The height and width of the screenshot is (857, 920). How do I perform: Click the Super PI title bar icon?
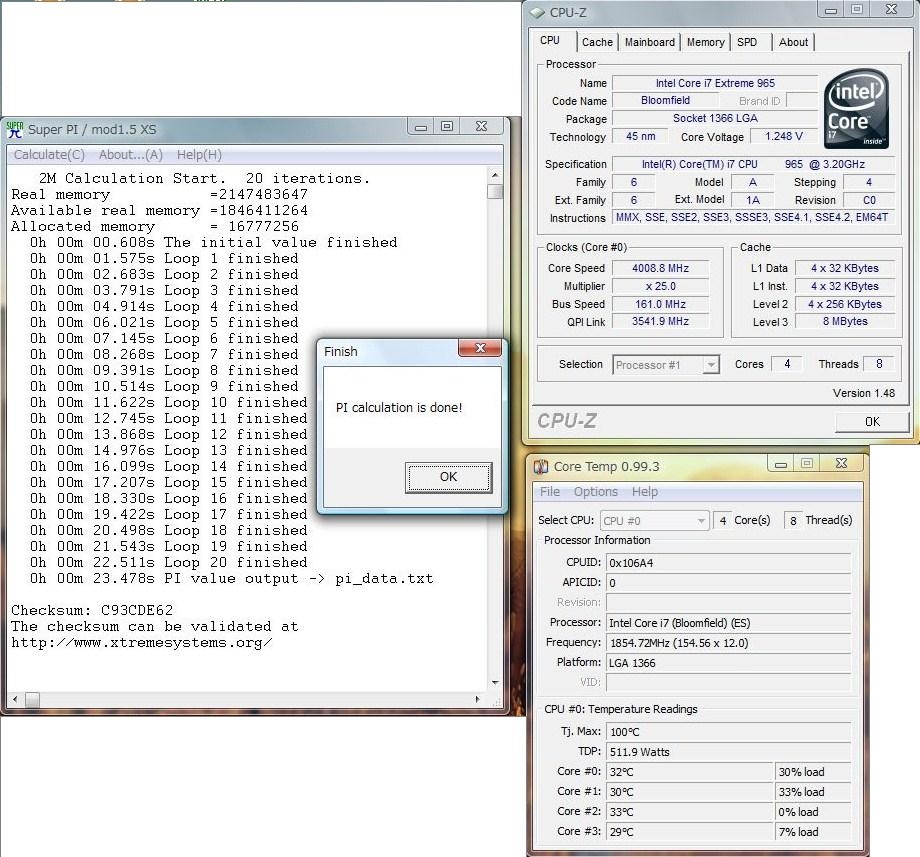(x=15, y=129)
